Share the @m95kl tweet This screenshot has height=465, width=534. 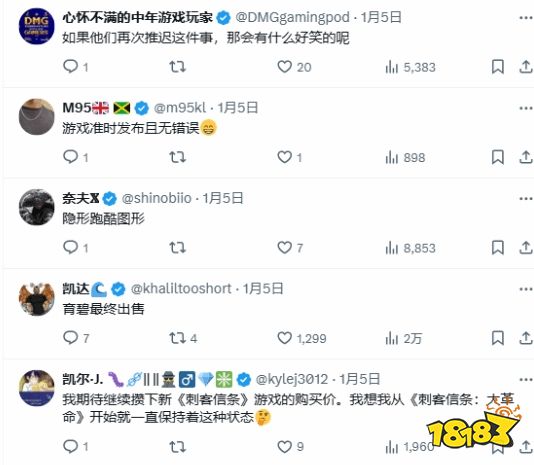click(x=525, y=157)
